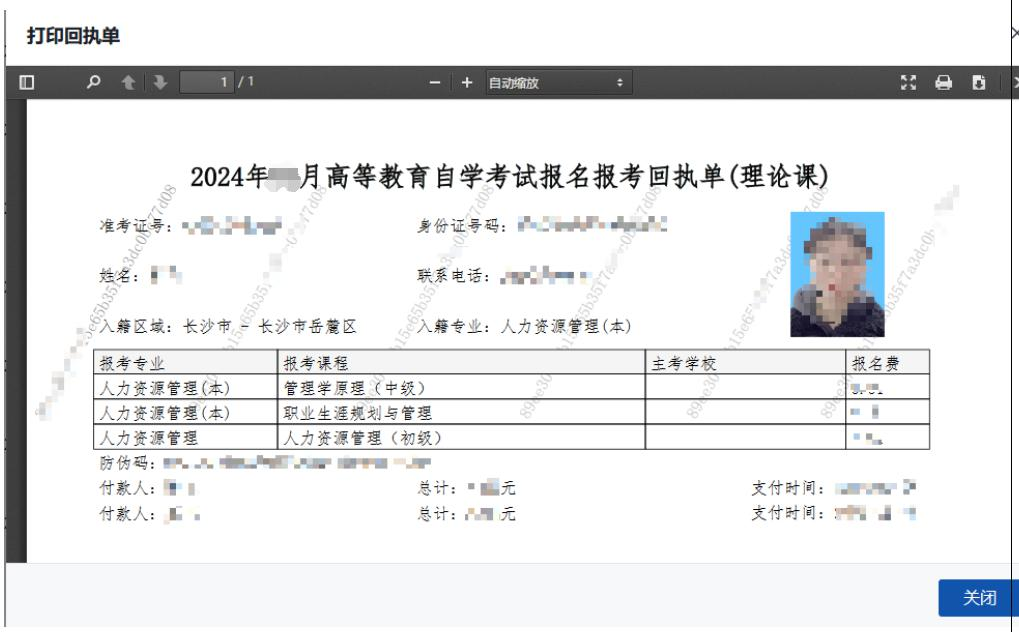Screen dimensions: 1019x632
Task: Go to the next page arrow
Action: point(160,83)
